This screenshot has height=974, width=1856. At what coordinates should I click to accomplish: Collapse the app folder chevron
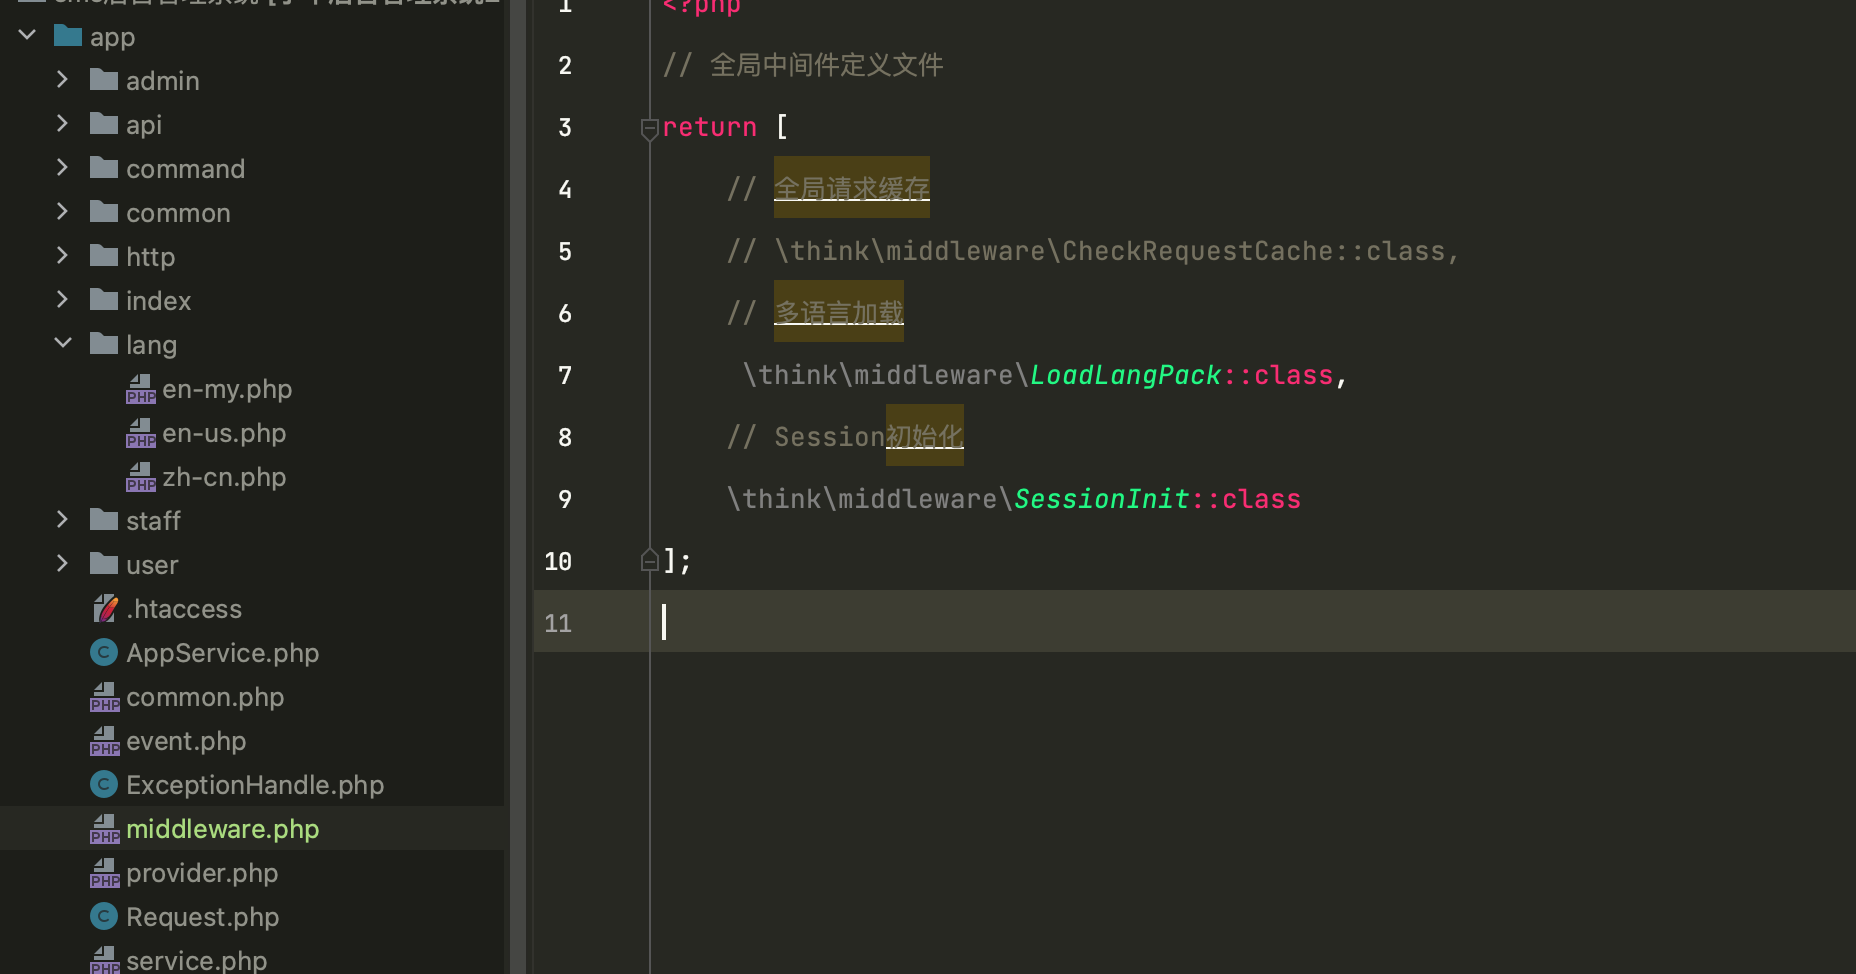click(28, 36)
